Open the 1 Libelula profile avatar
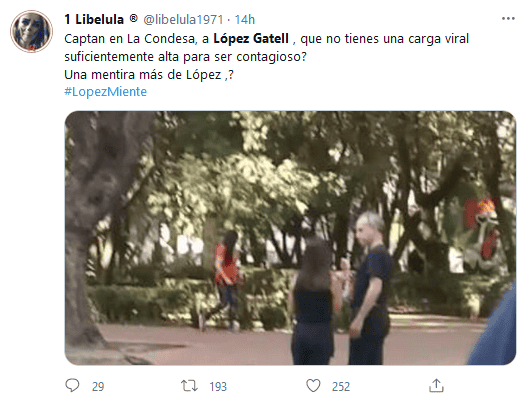The image size is (529, 403). point(31,31)
